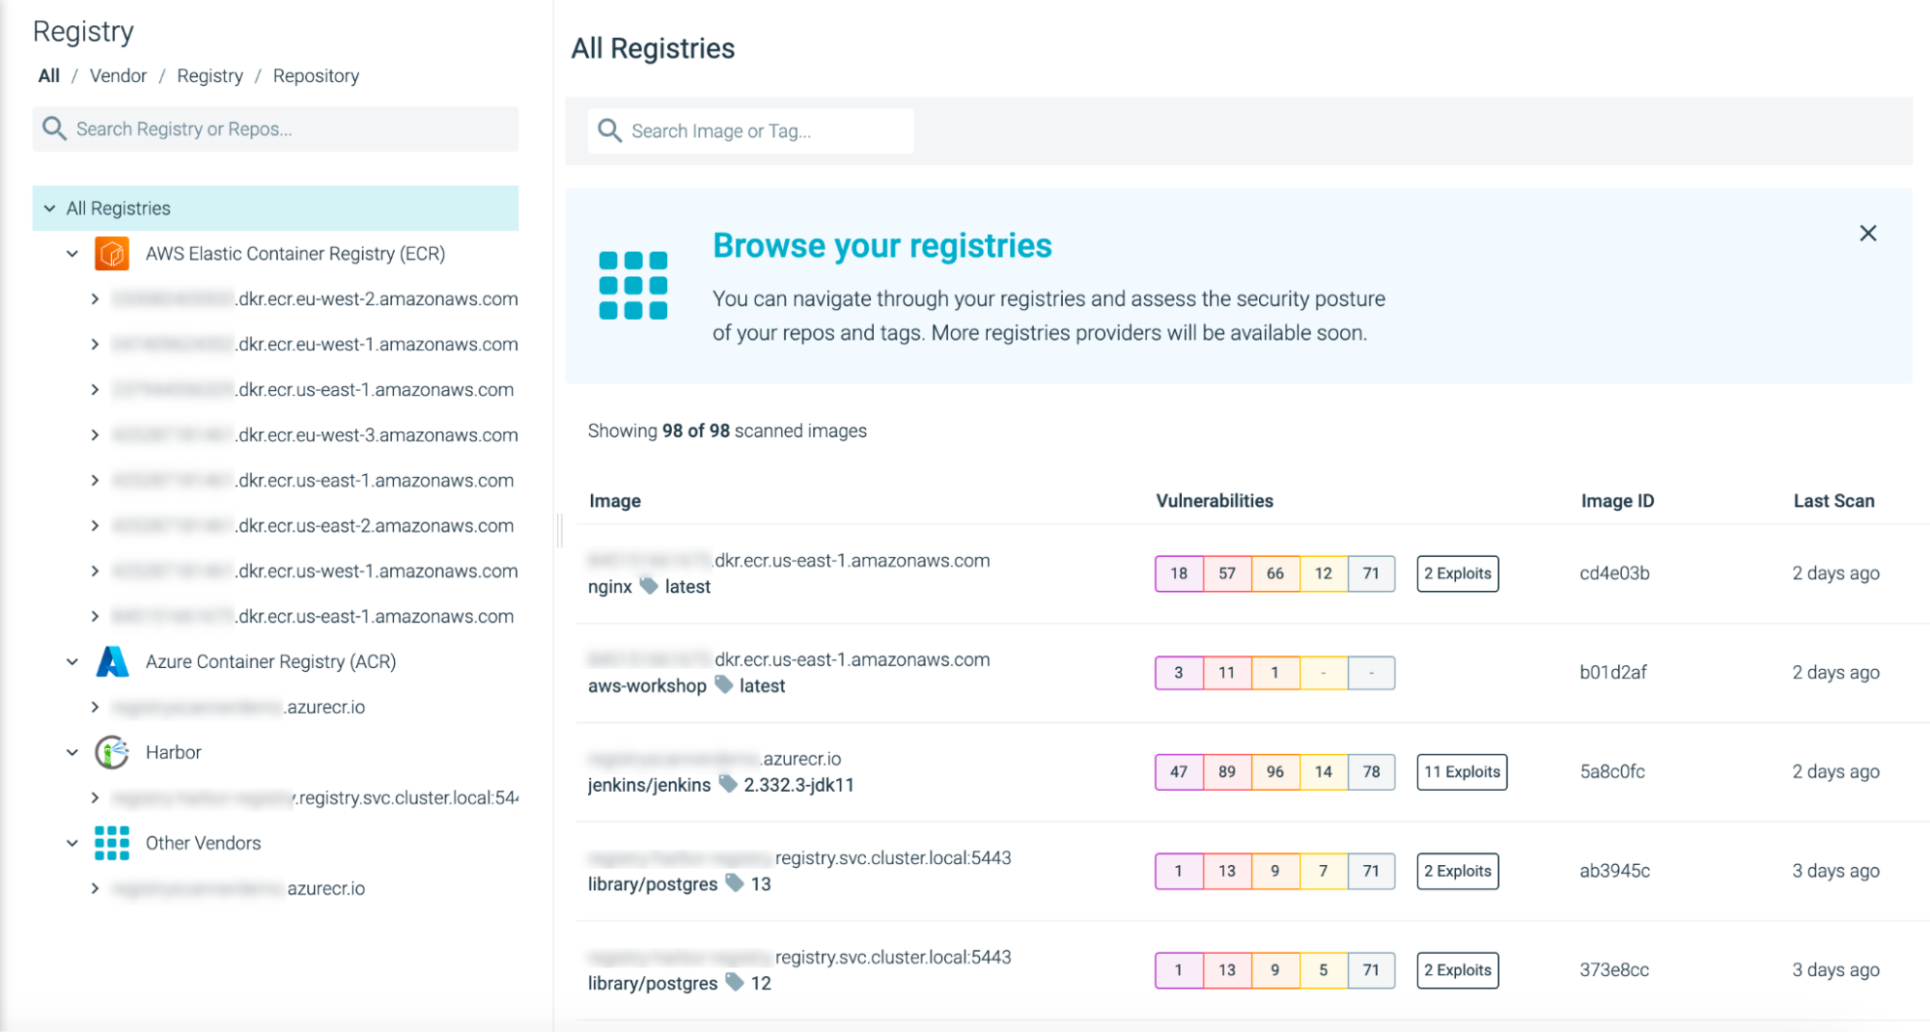Click the Search Image or Tag field

point(750,130)
